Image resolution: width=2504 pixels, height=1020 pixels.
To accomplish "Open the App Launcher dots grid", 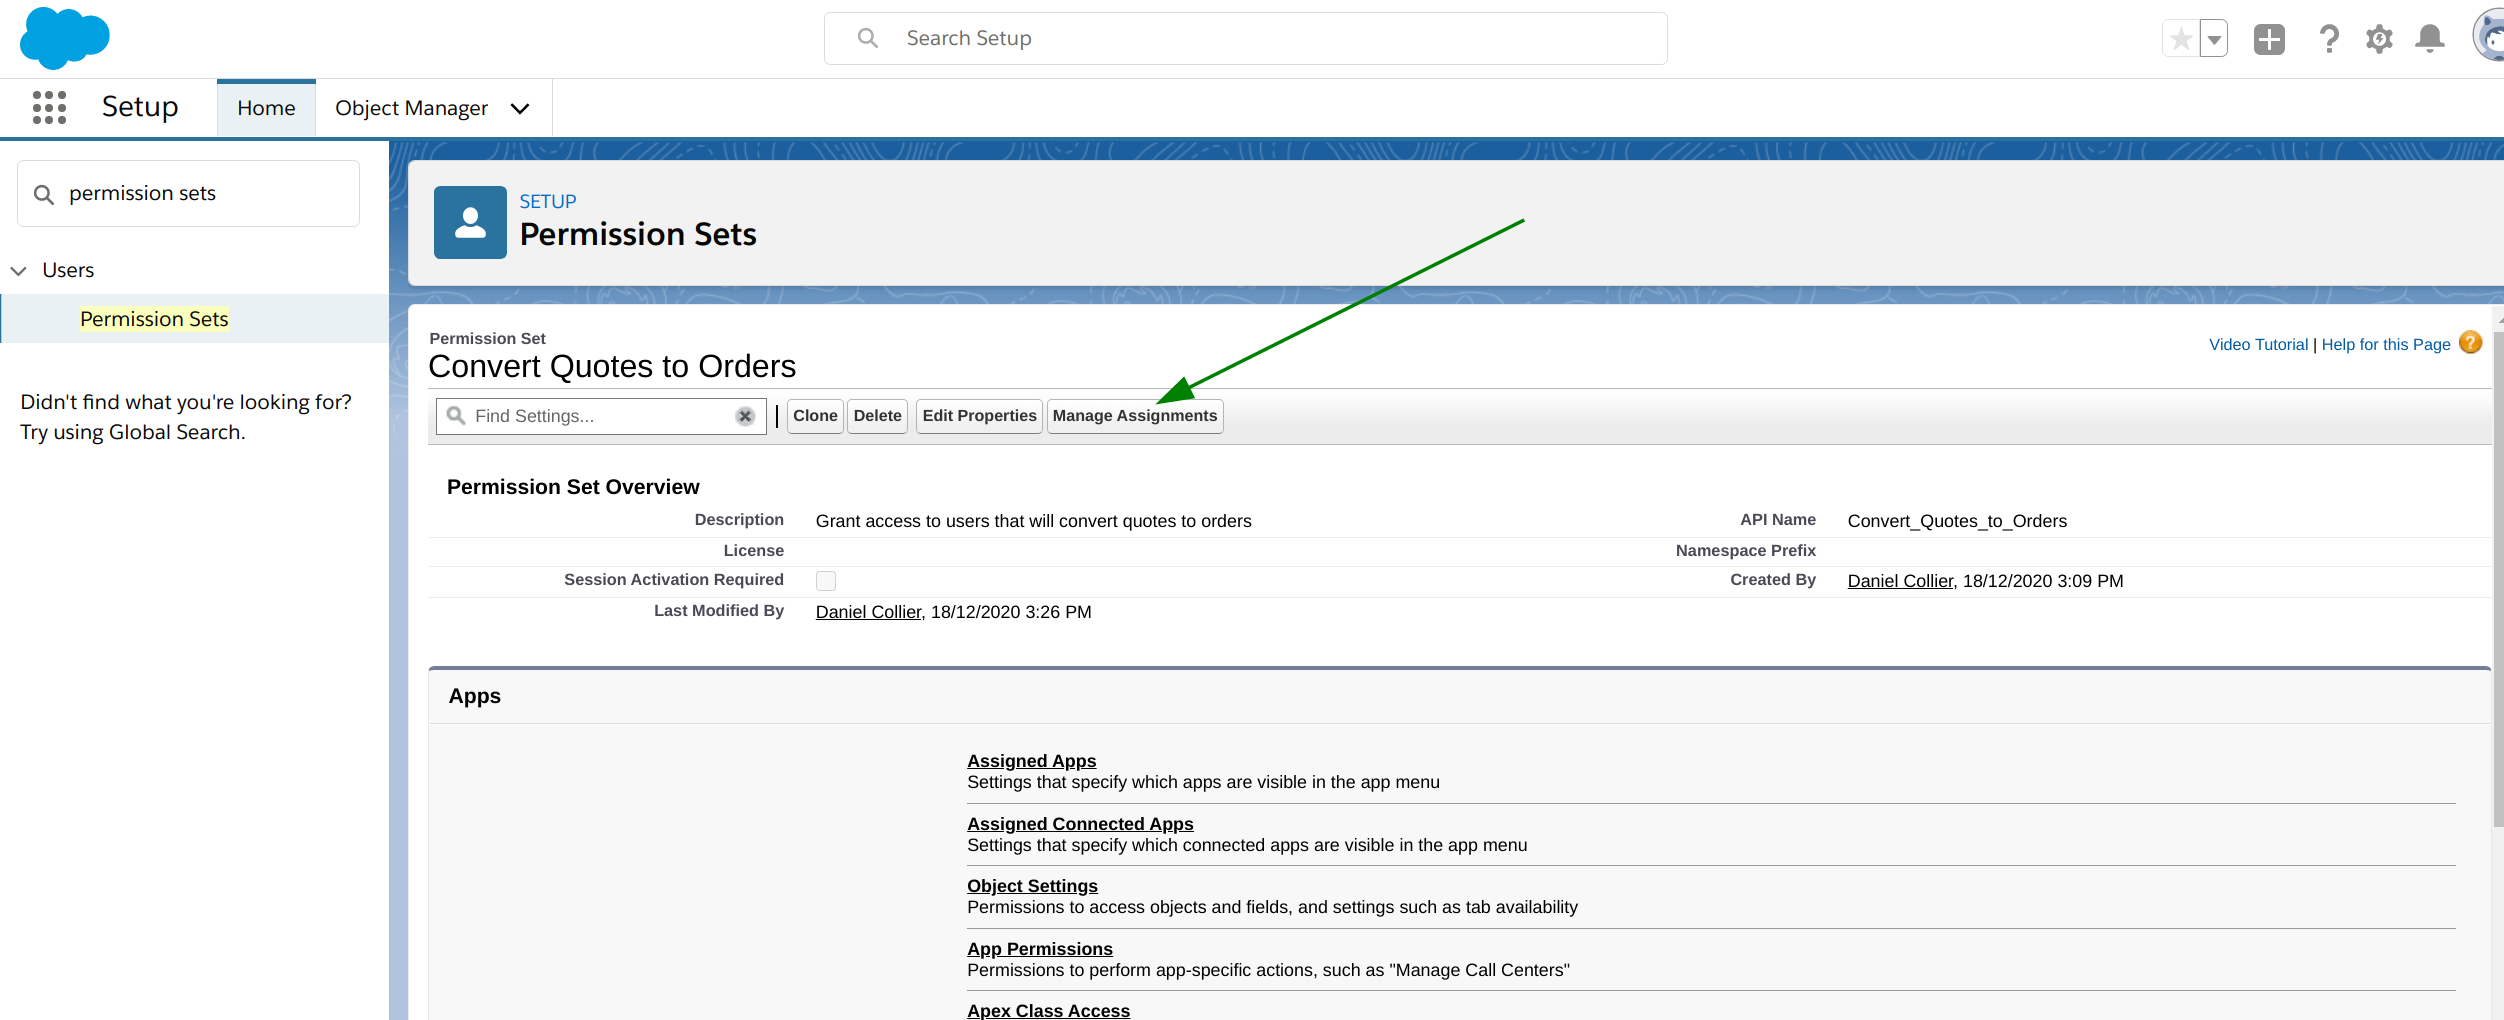I will [x=49, y=107].
